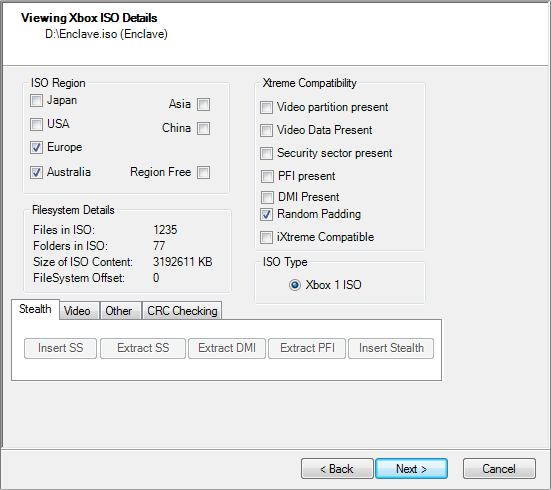Select the Xbox 1 ISO radio button
Image resolution: width=551 pixels, height=490 pixels.
pos(295,285)
